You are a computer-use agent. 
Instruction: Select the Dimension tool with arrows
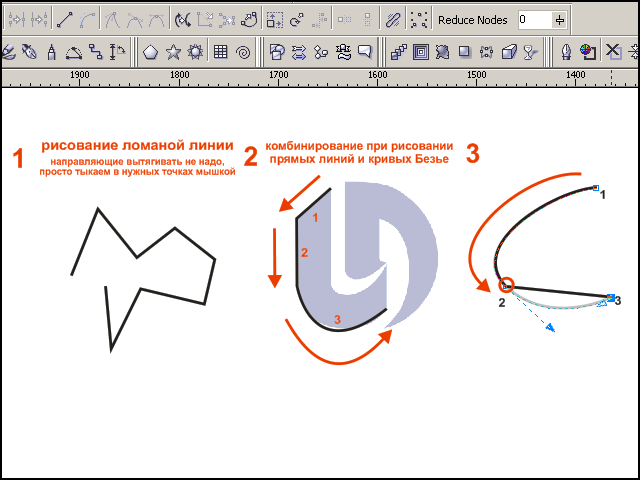118,51
